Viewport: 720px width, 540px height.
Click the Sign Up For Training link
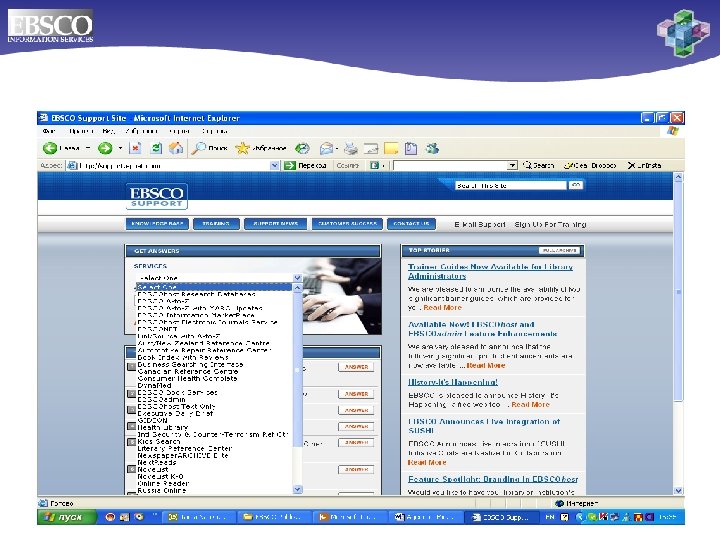click(x=550, y=225)
